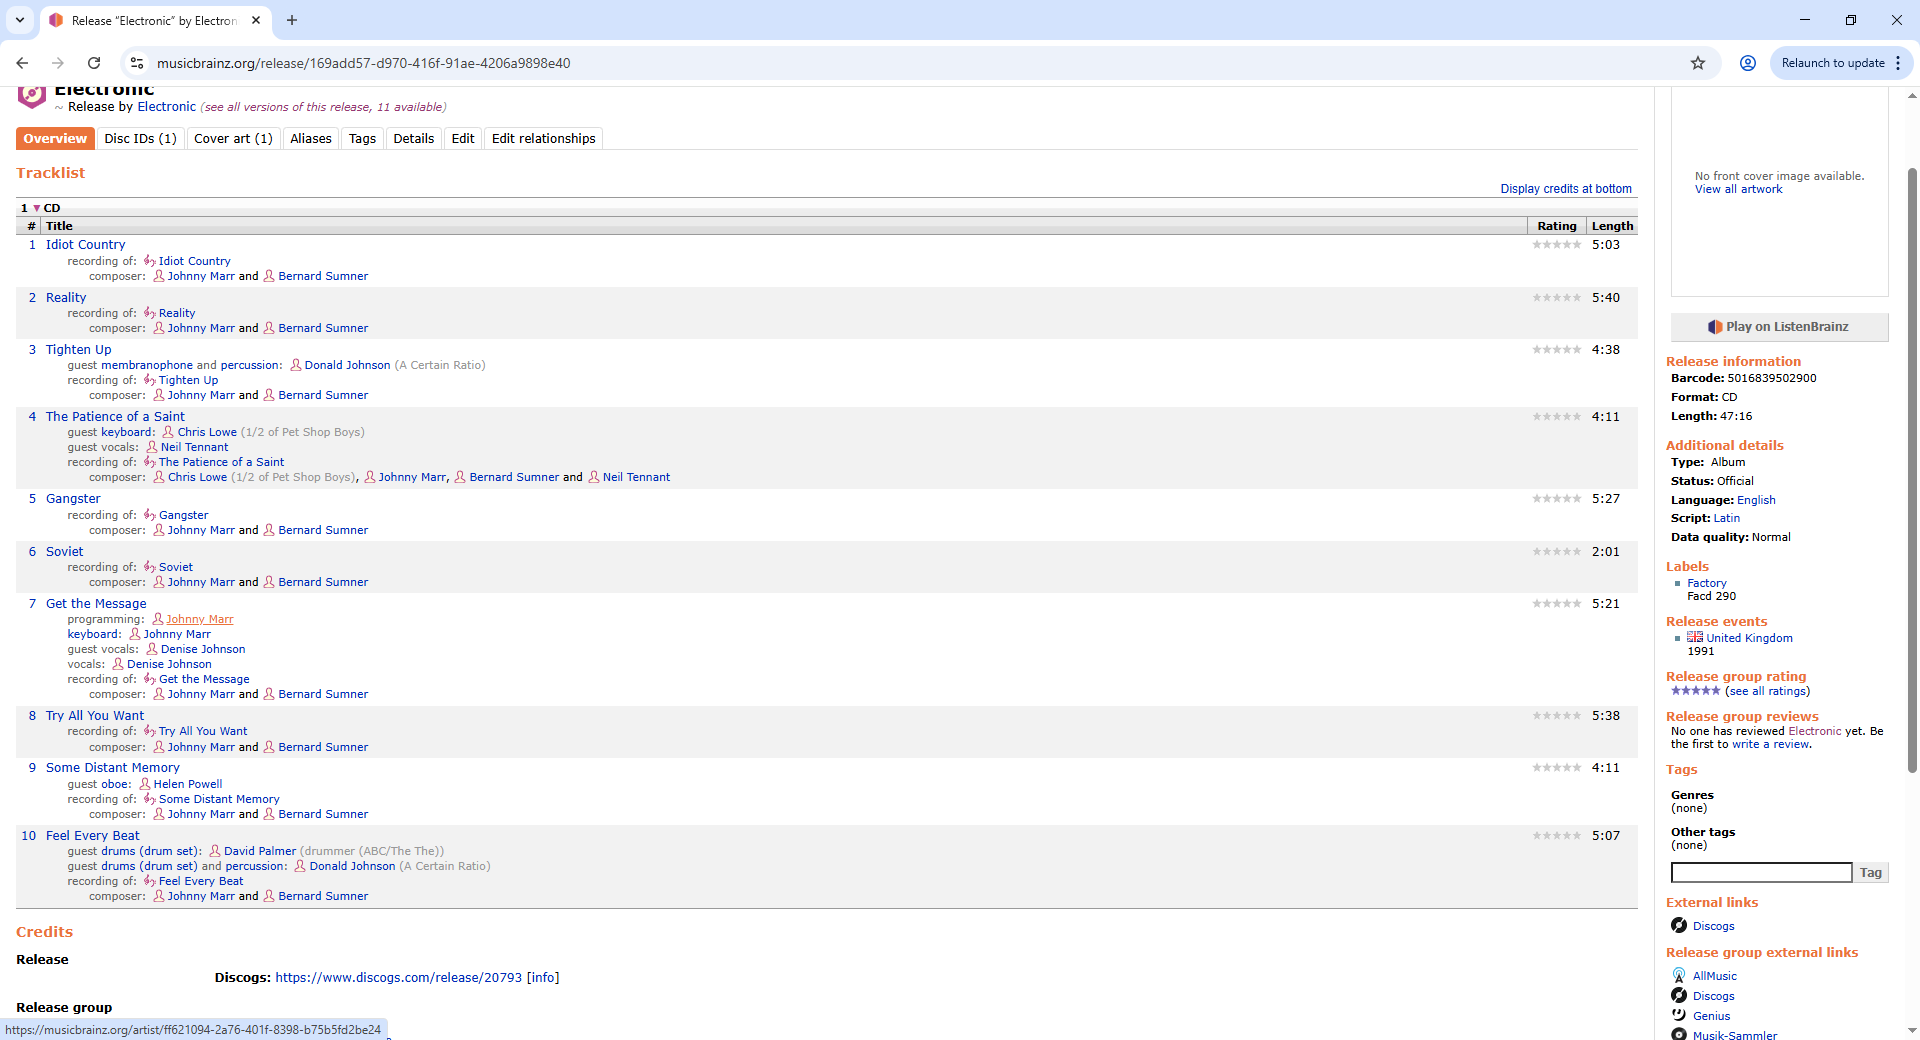Click the [info] link beside Discogs URL
Image resolution: width=1920 pixels, height=1040 pixels.
543,978
